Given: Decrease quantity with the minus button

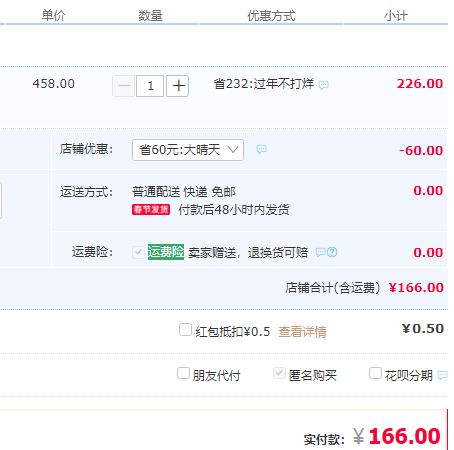Looking at the screenshot, I should (x=123, y=86).
